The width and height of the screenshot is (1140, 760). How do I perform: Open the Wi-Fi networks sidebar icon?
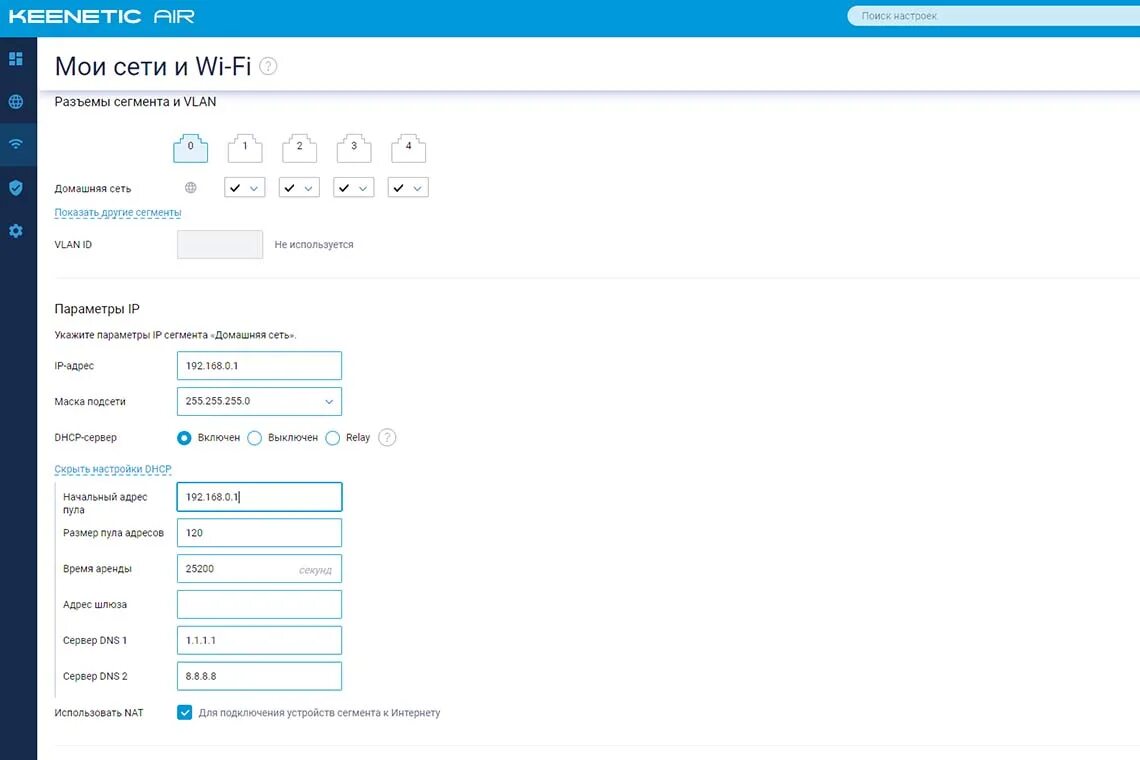click(x=16, y=144)
